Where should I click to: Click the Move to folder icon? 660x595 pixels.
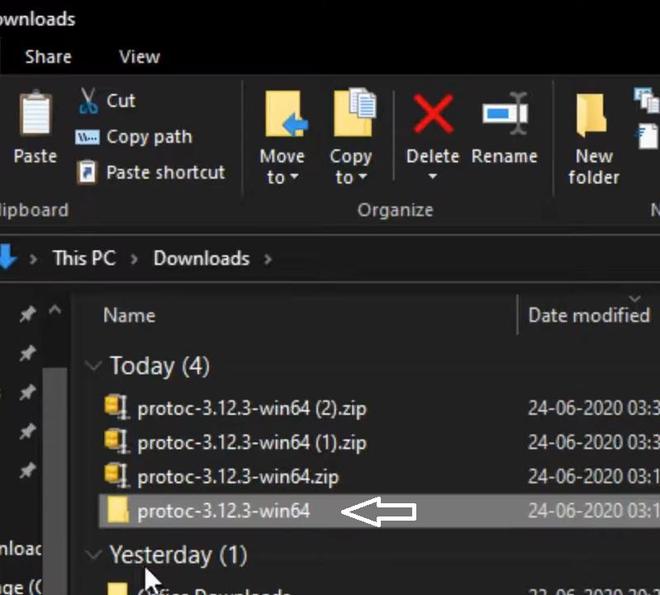click(x=286, y=114)
